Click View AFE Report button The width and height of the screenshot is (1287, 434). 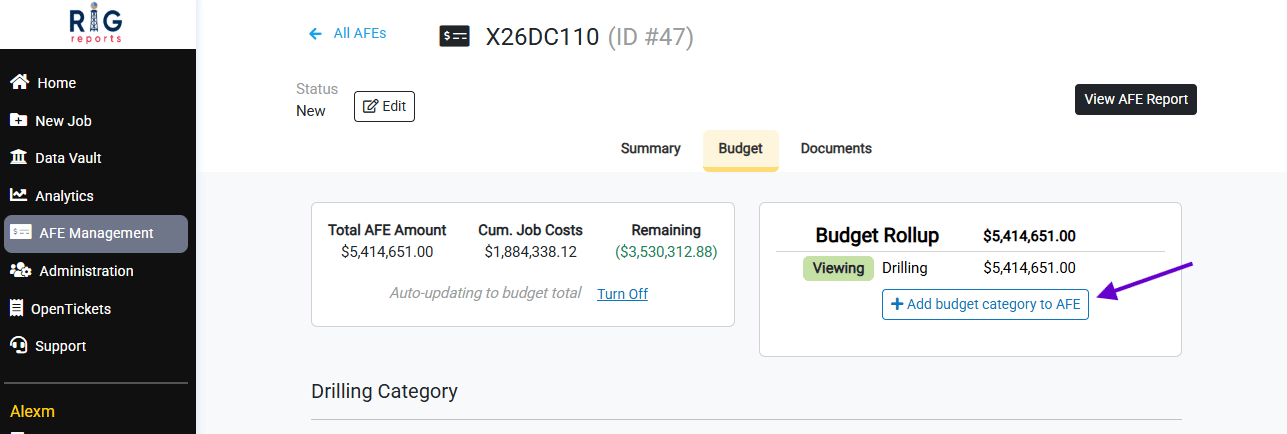pos(1136,99)
